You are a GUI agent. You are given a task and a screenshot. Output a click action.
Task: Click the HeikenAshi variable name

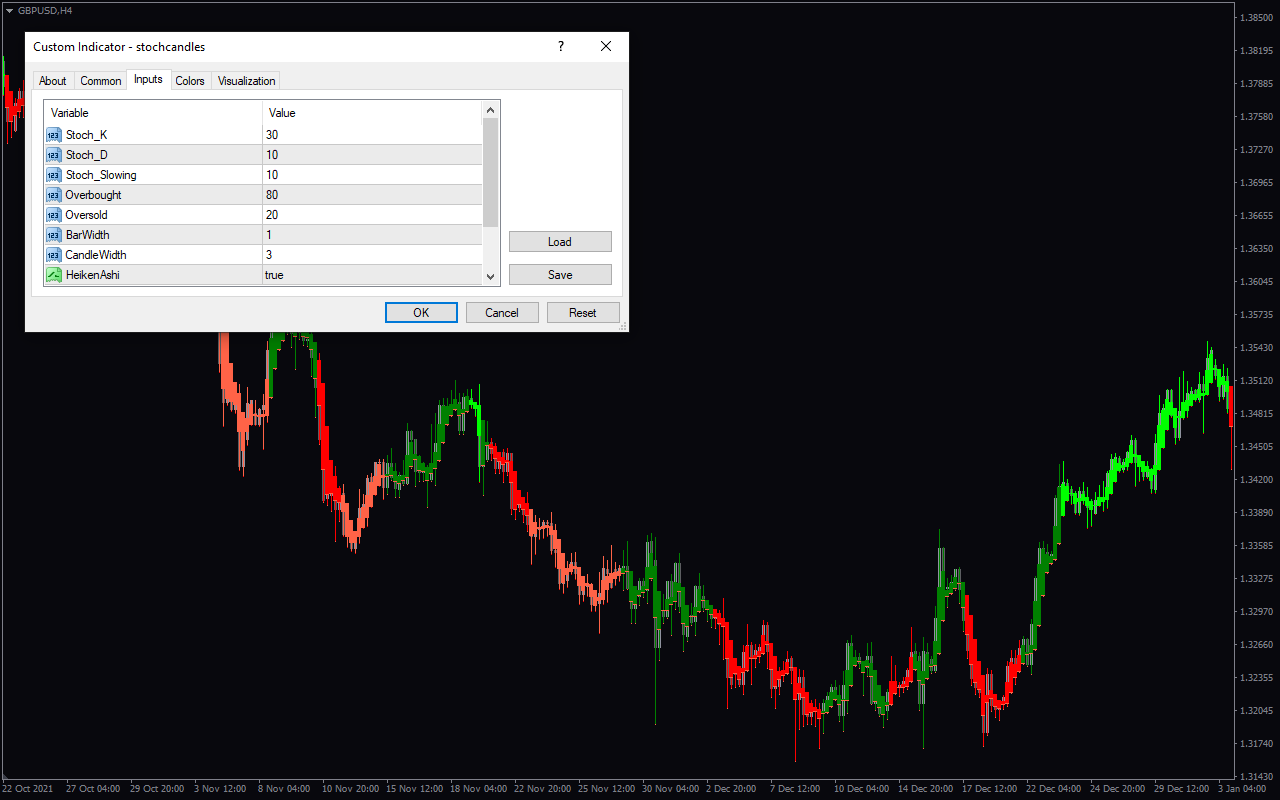(93, 275)
